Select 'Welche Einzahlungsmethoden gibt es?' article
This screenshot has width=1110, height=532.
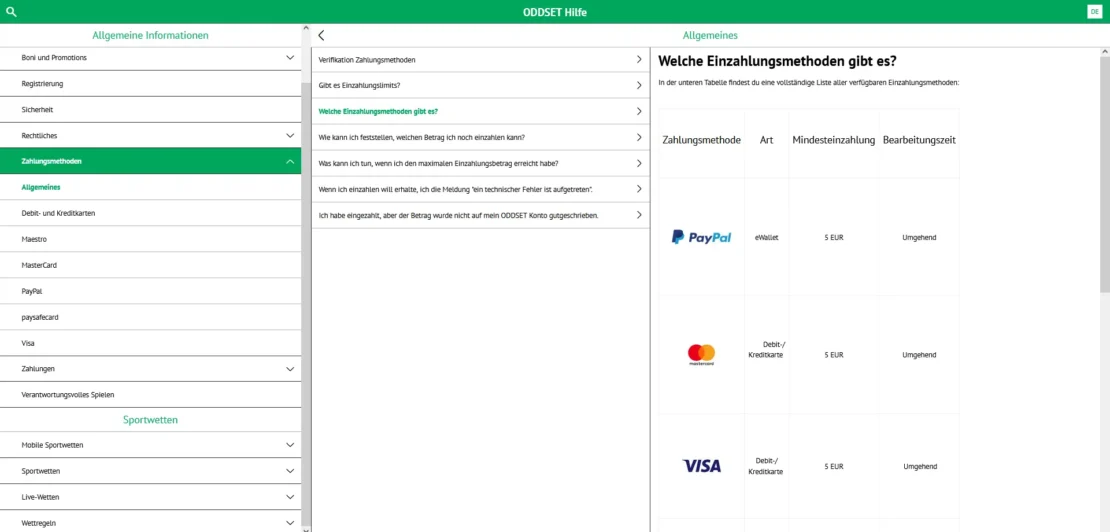pos(481,112)
